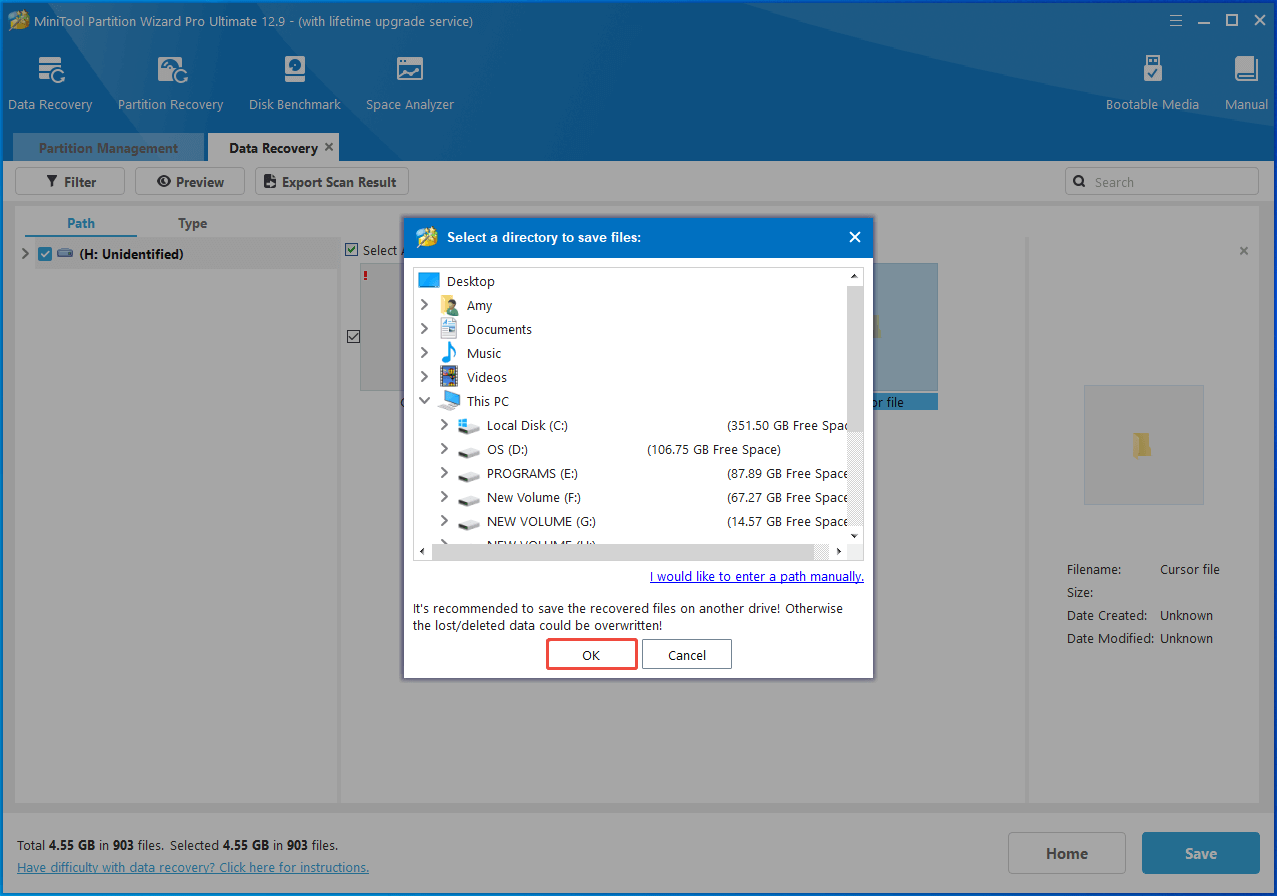The image size is (1277, 896).
Task: Click scroll down arrow in folder tree
Action: point(855,536)
